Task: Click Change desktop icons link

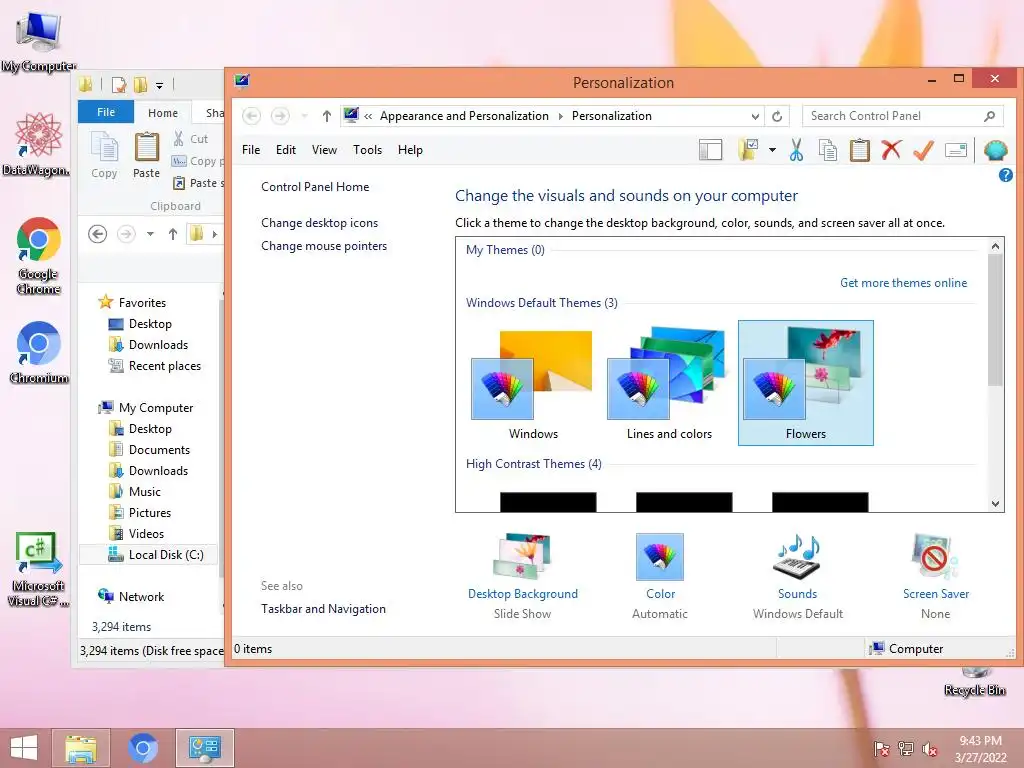Action: tap(319, 223)
